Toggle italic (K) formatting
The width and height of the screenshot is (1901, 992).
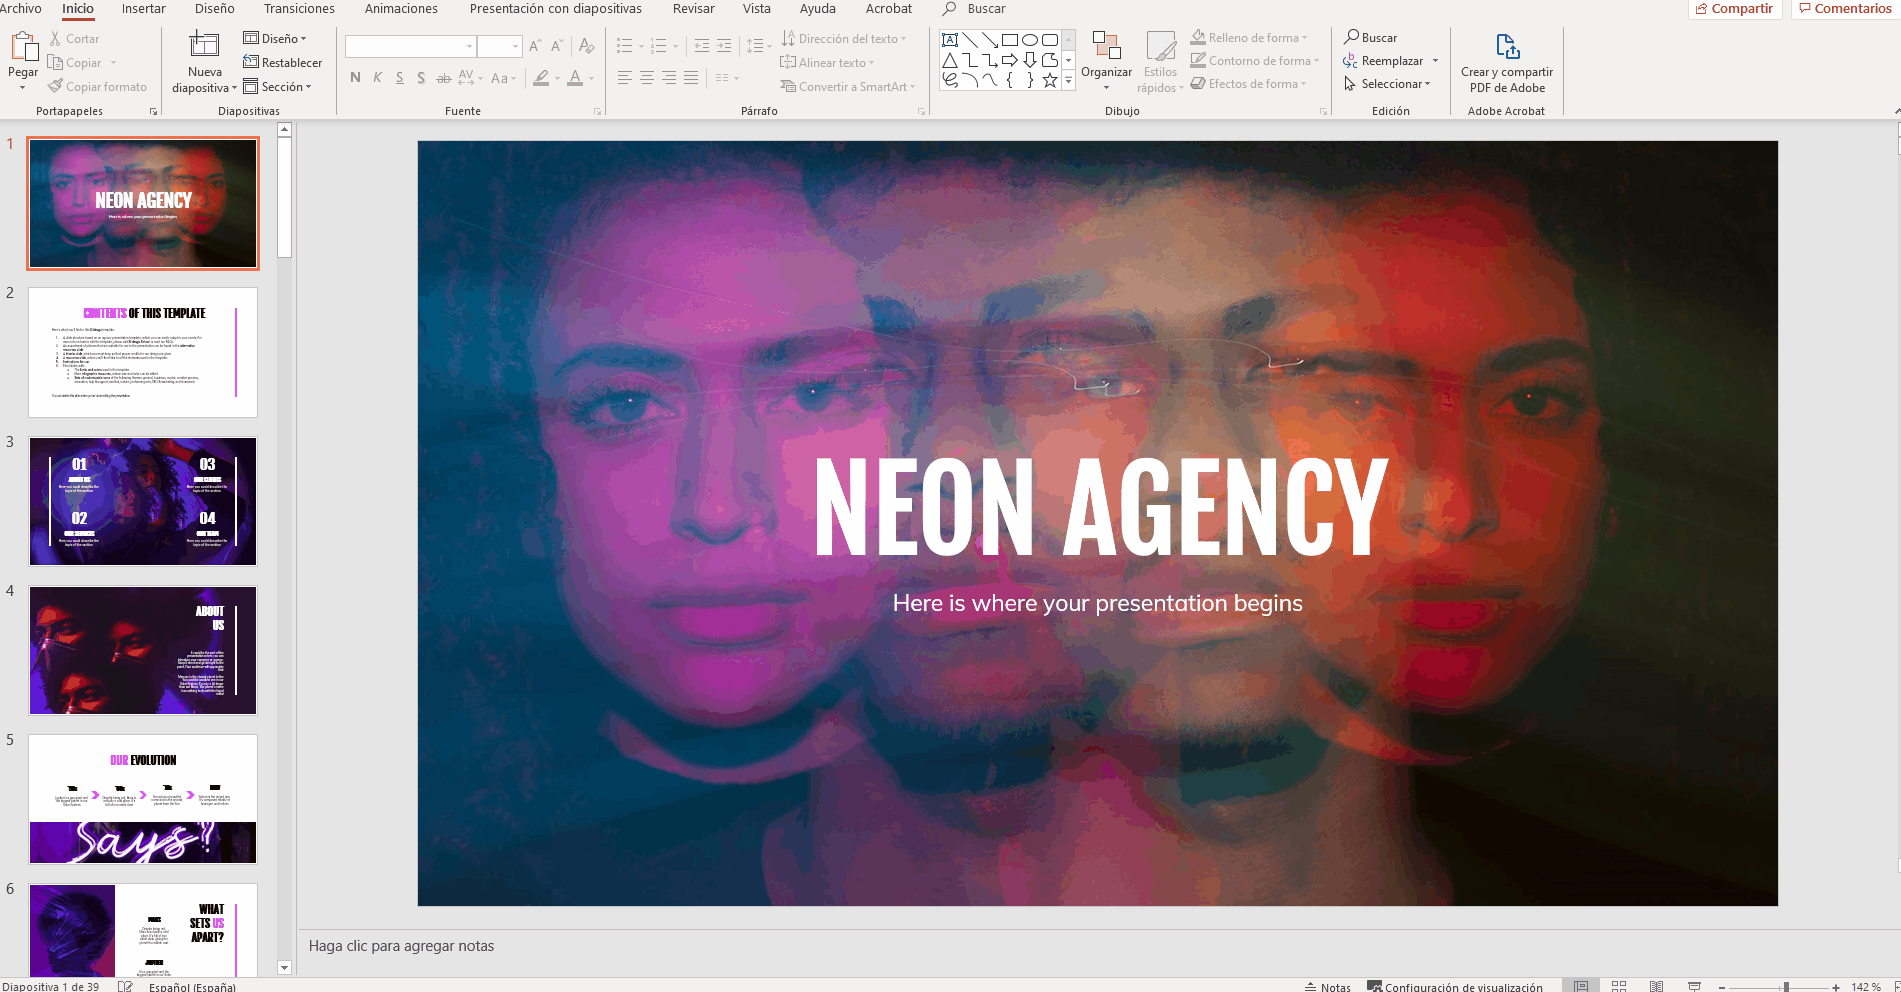click(377, 78)
